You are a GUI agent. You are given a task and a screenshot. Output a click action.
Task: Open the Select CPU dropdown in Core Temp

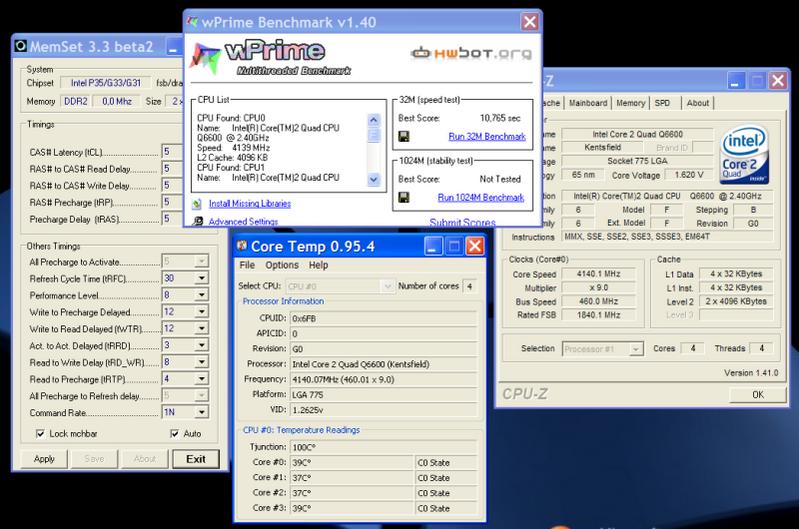387,286
